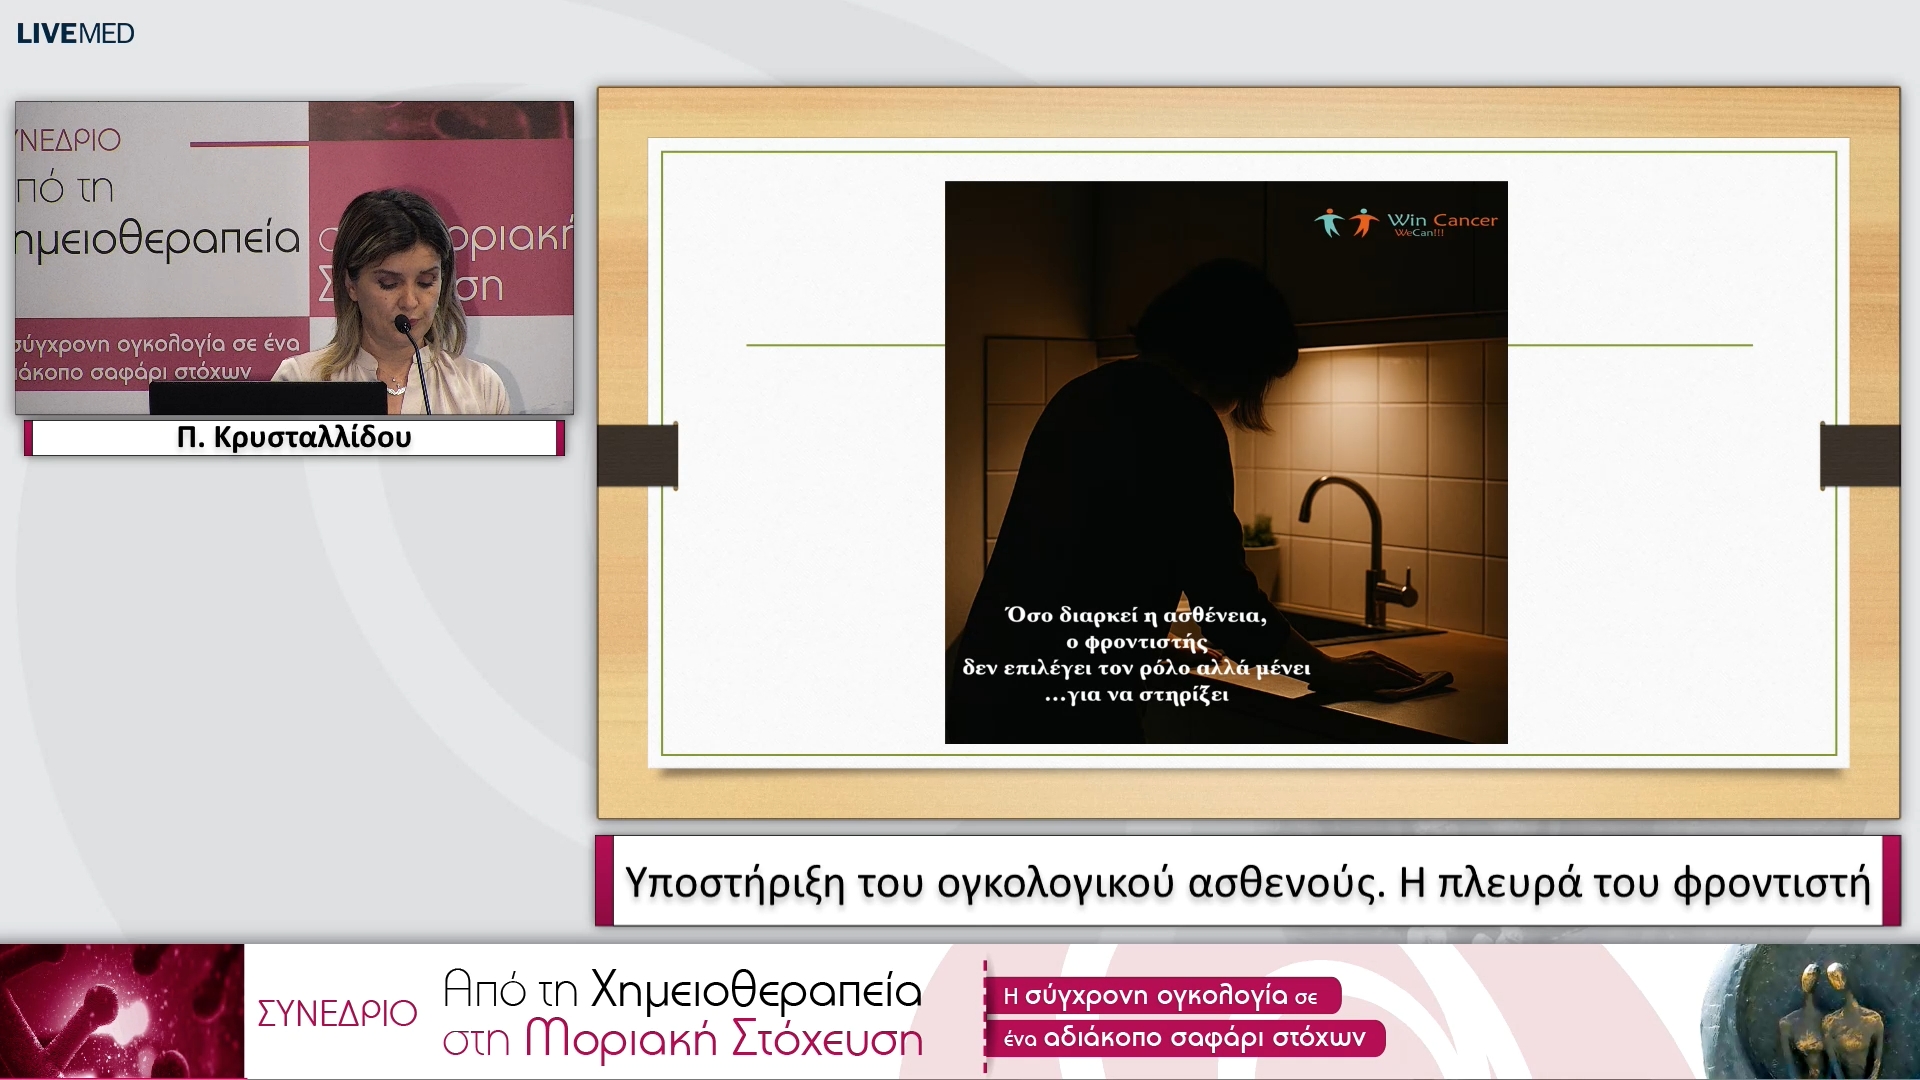Screen dimensions: 1920x1080
Task: Click the pink molecular image at banner left
Action: pyautogui.click(x=121, y=1011)
